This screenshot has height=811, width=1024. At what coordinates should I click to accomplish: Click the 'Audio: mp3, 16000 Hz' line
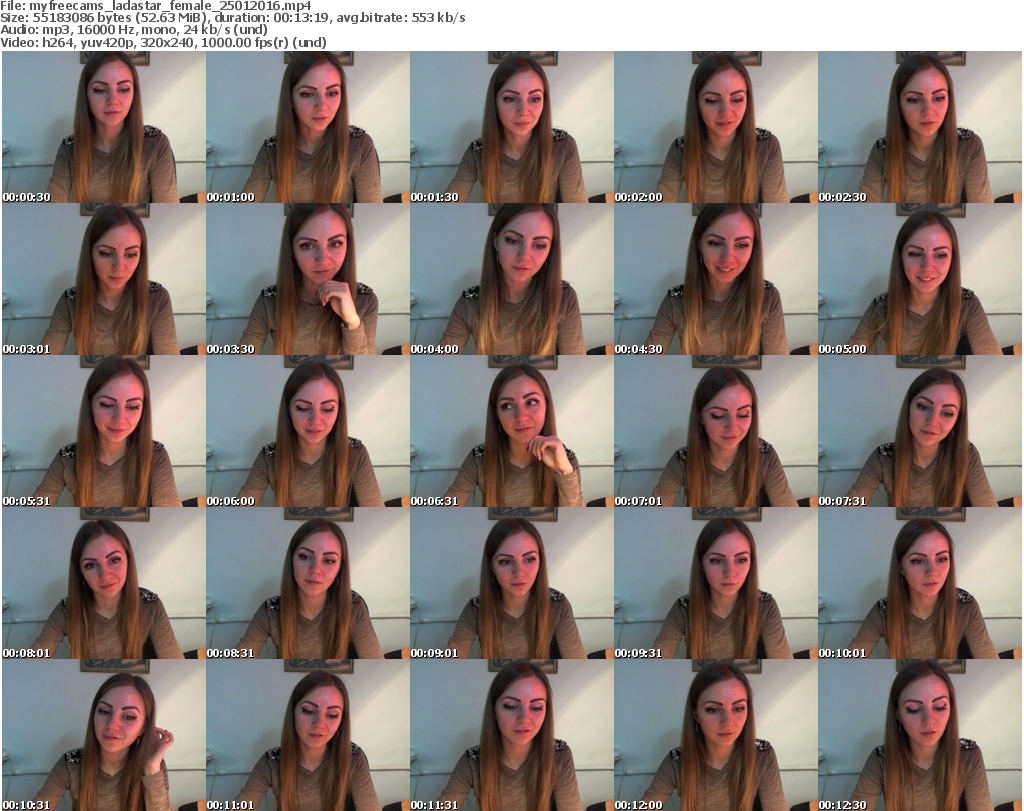coord(134,30)
